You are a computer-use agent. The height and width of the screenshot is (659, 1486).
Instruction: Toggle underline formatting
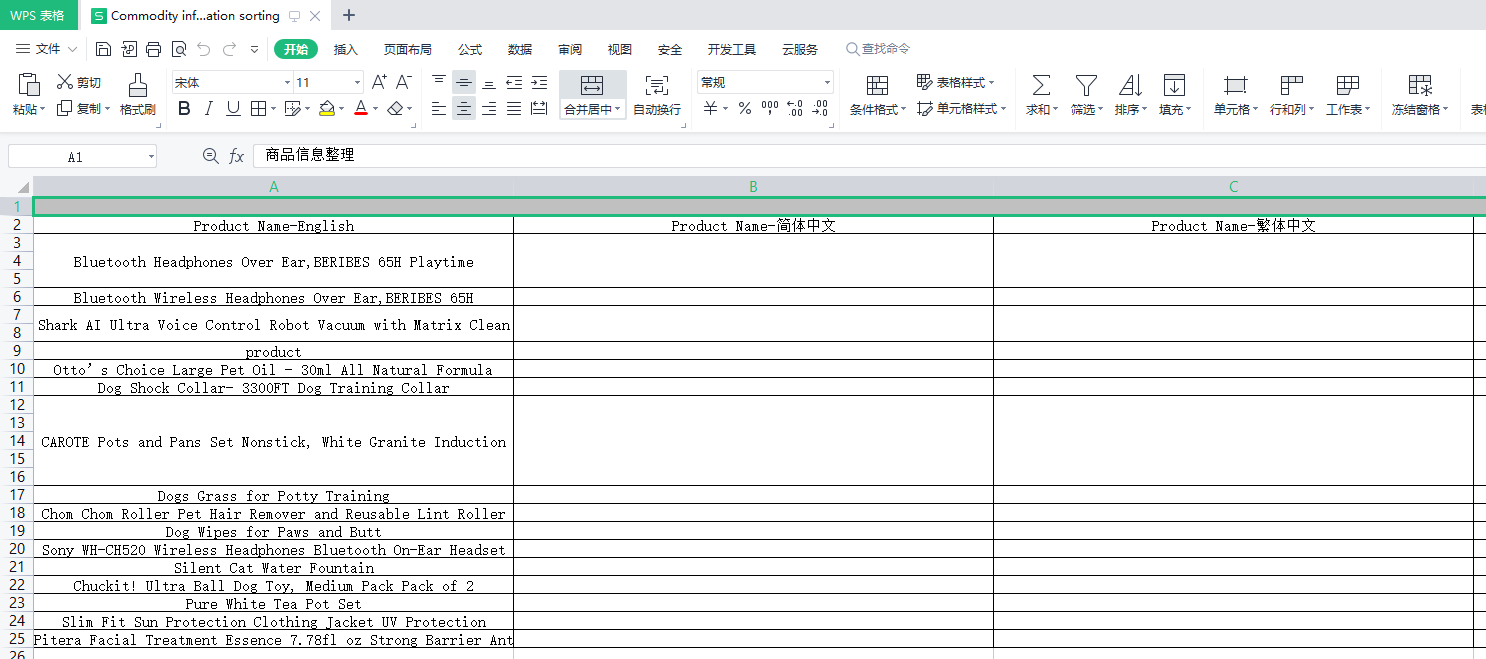233,109
